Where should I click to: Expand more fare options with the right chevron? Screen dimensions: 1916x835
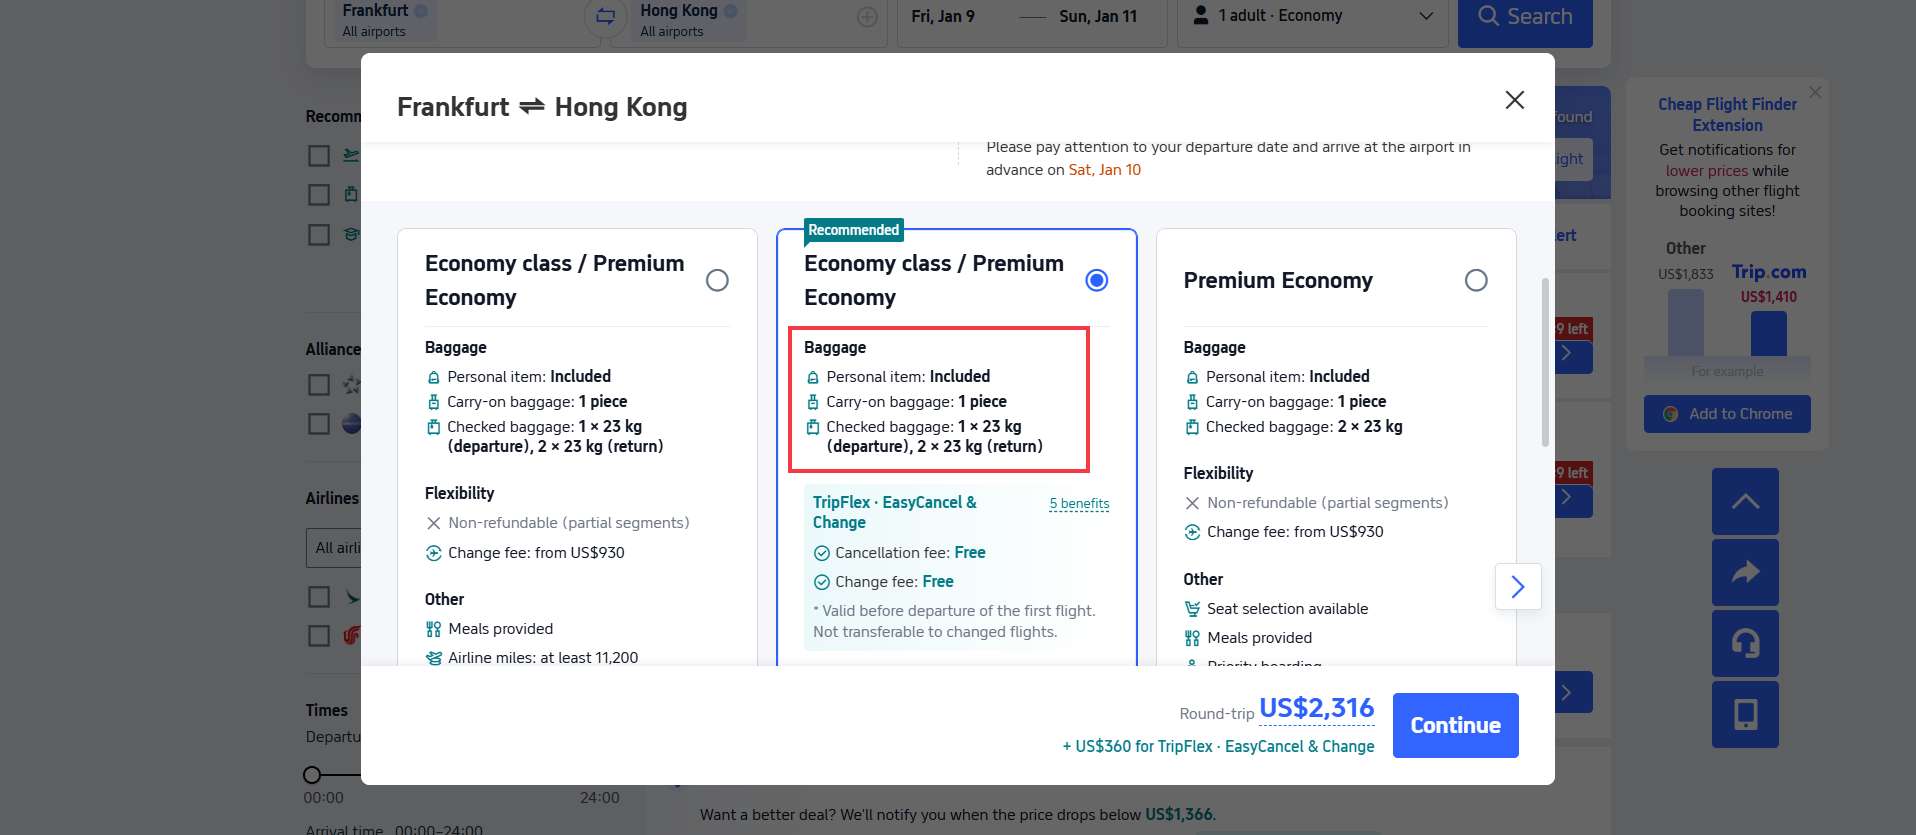pyautogui.click(x=1518, y=587)
